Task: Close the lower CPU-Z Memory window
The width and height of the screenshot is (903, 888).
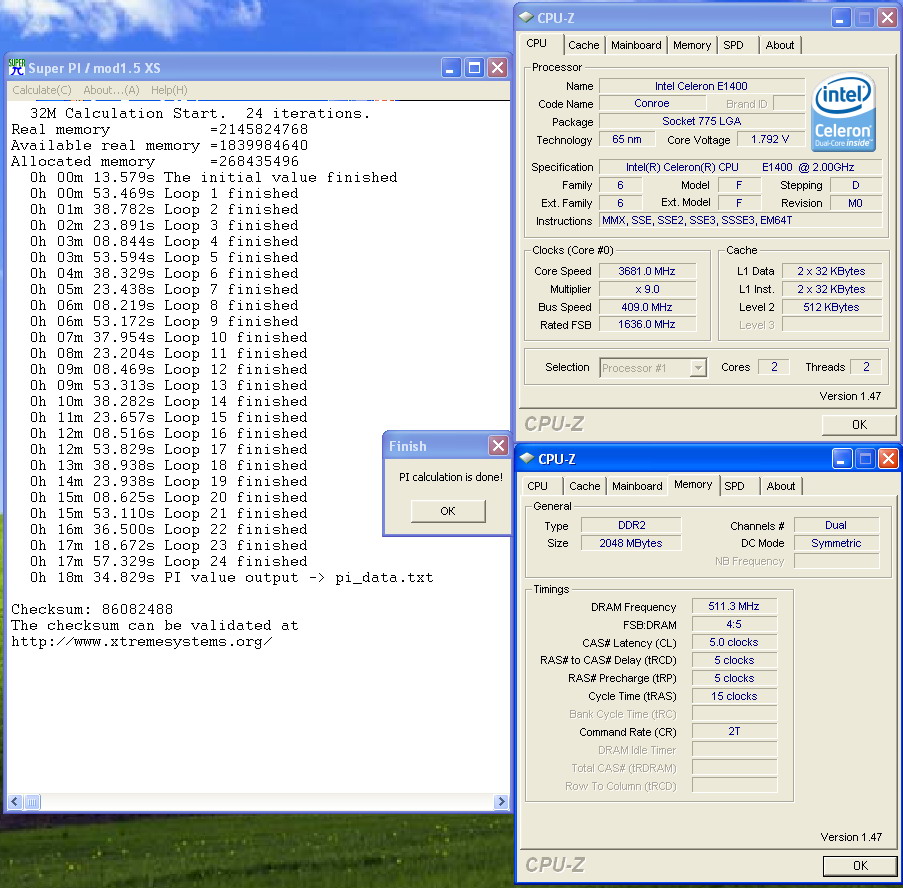Action: tap(888, 459)
